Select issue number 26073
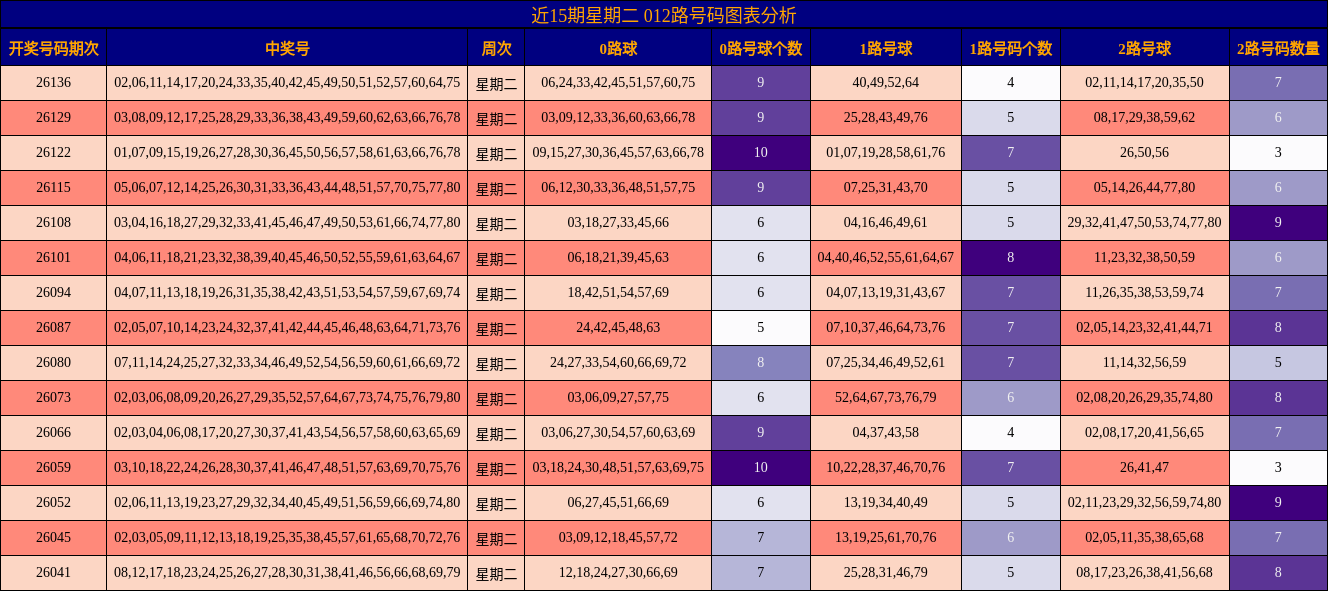1328x591 pixels. [x=53, y=398]
